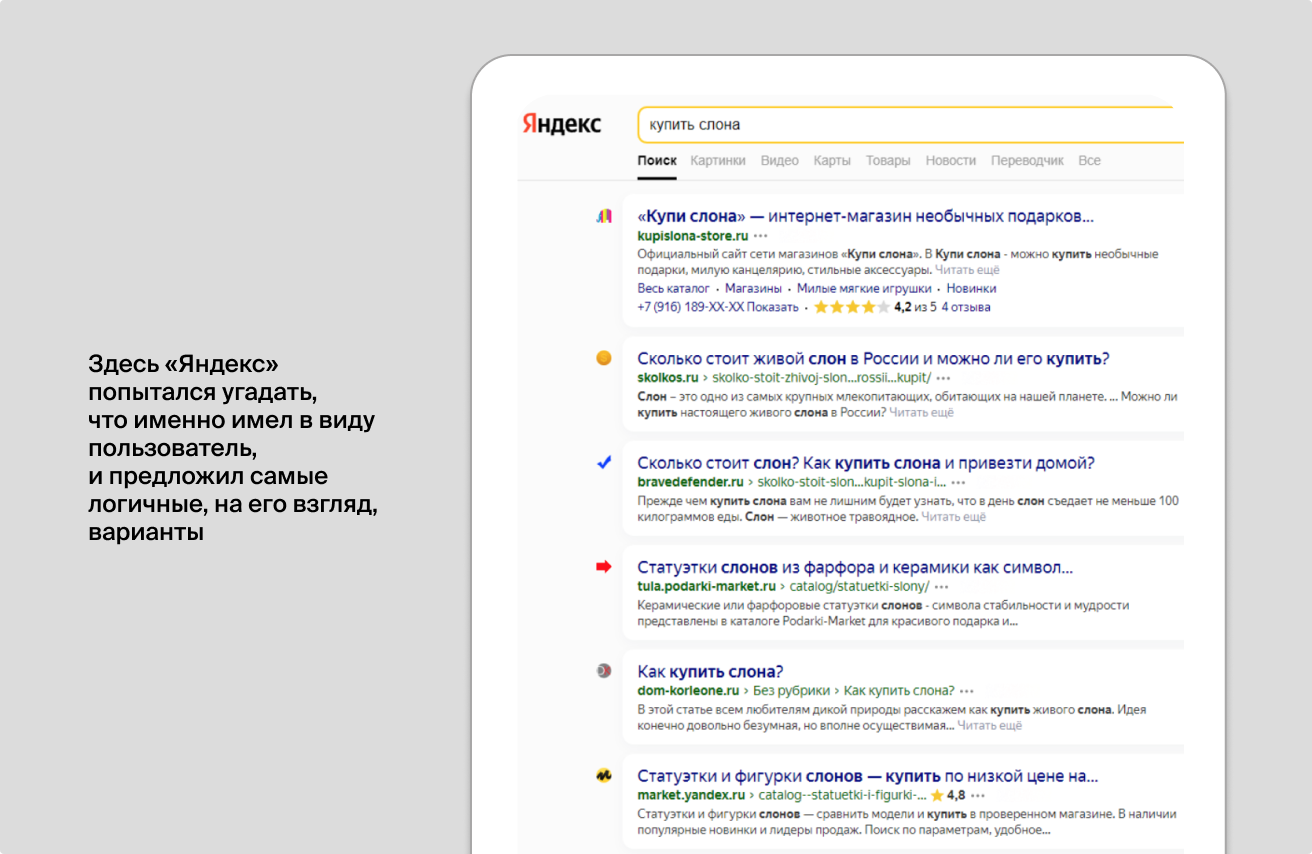Click the blue checkmark bravedefender.ru favicon
Image resolution: width=1312 pixels, height=854 pixels.
coord(604,463)
